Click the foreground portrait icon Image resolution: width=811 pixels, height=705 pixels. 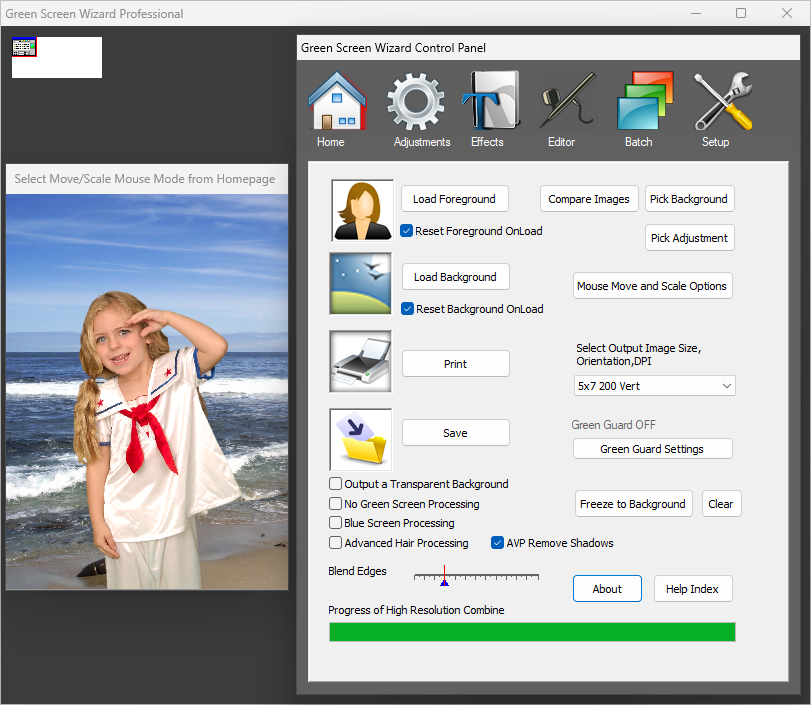click(361, 210)
